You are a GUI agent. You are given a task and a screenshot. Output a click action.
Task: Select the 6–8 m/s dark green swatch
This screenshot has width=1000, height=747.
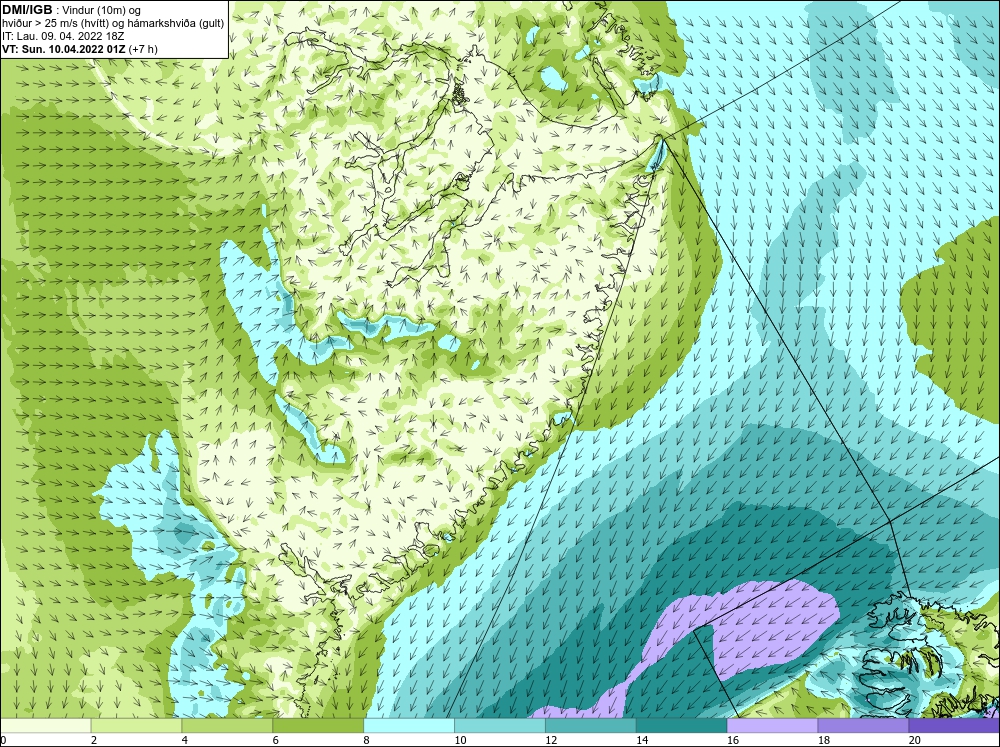coord(318,725)
